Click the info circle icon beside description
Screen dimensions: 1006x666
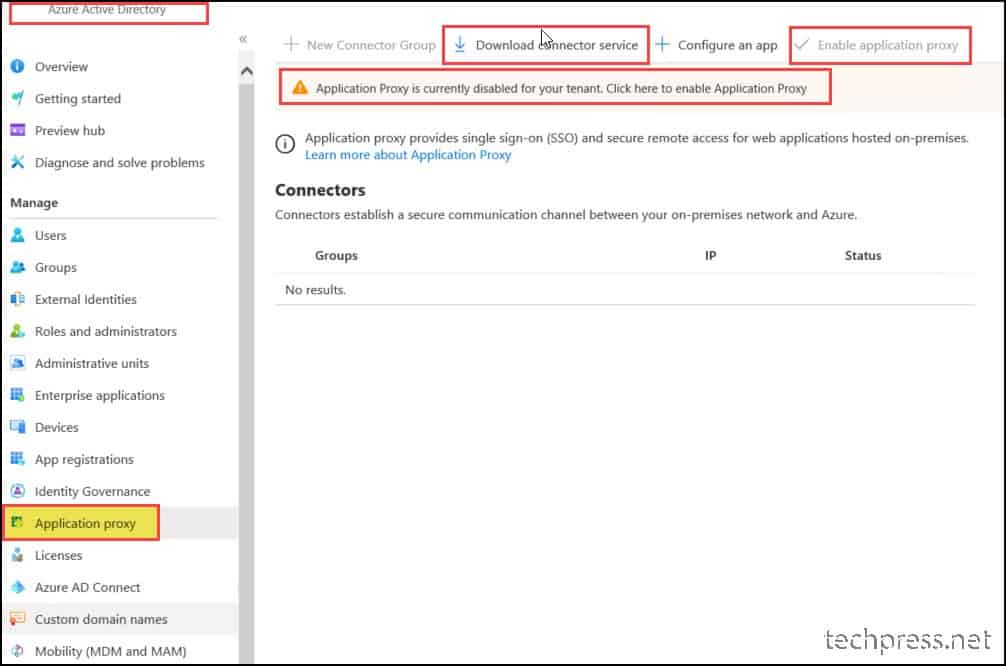click(x=285, y=144)
